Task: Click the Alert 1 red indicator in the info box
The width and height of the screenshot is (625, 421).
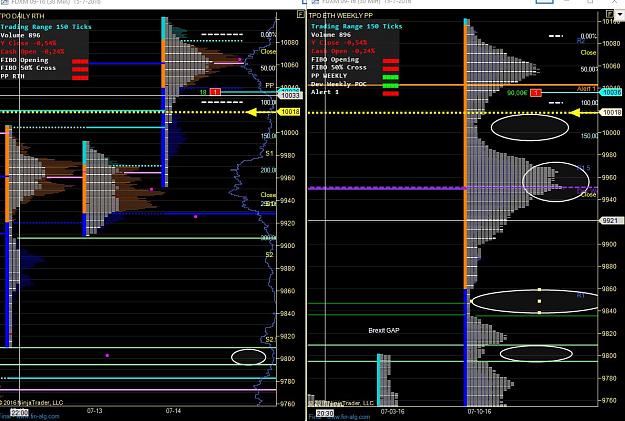Action: (391, 94)
